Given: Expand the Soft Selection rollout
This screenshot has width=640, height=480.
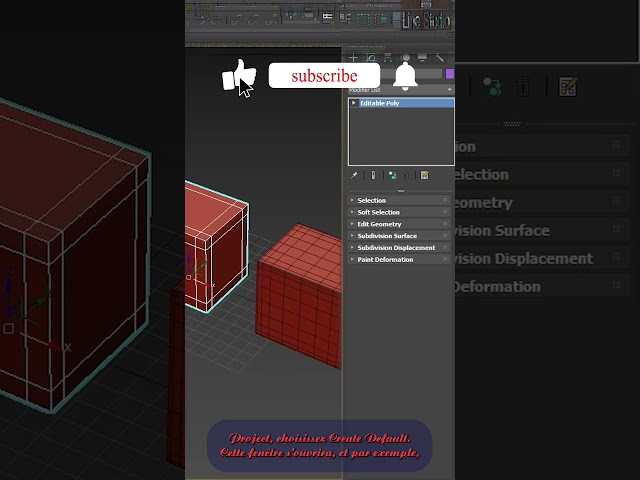Looking at the screenshot, I should point(399,212).
